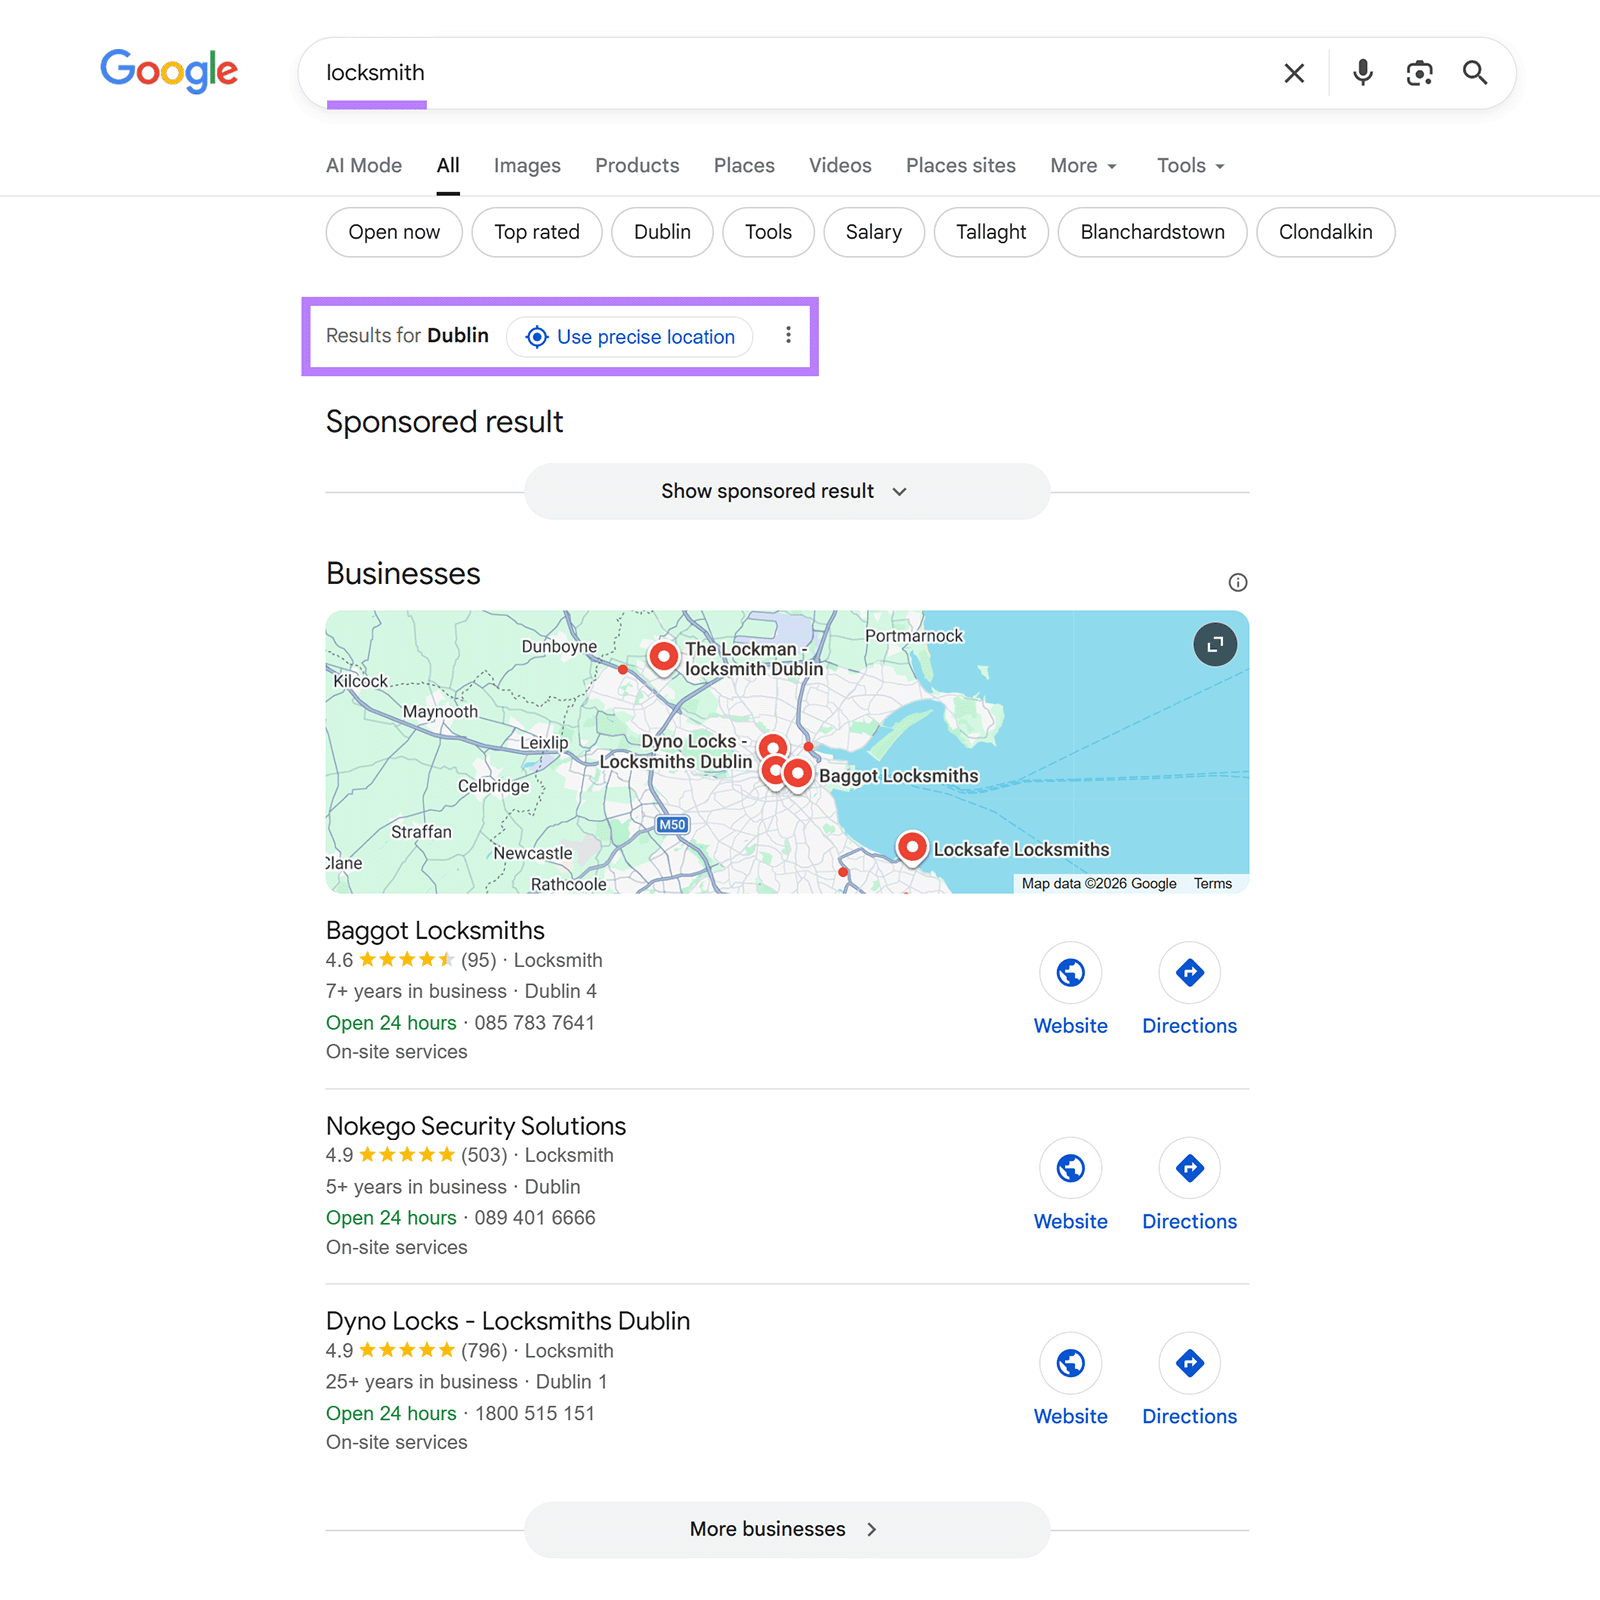Screen dimensions: 1600x1600
Task: Get Directions to Dyno Locks
Action: 1189,1363
